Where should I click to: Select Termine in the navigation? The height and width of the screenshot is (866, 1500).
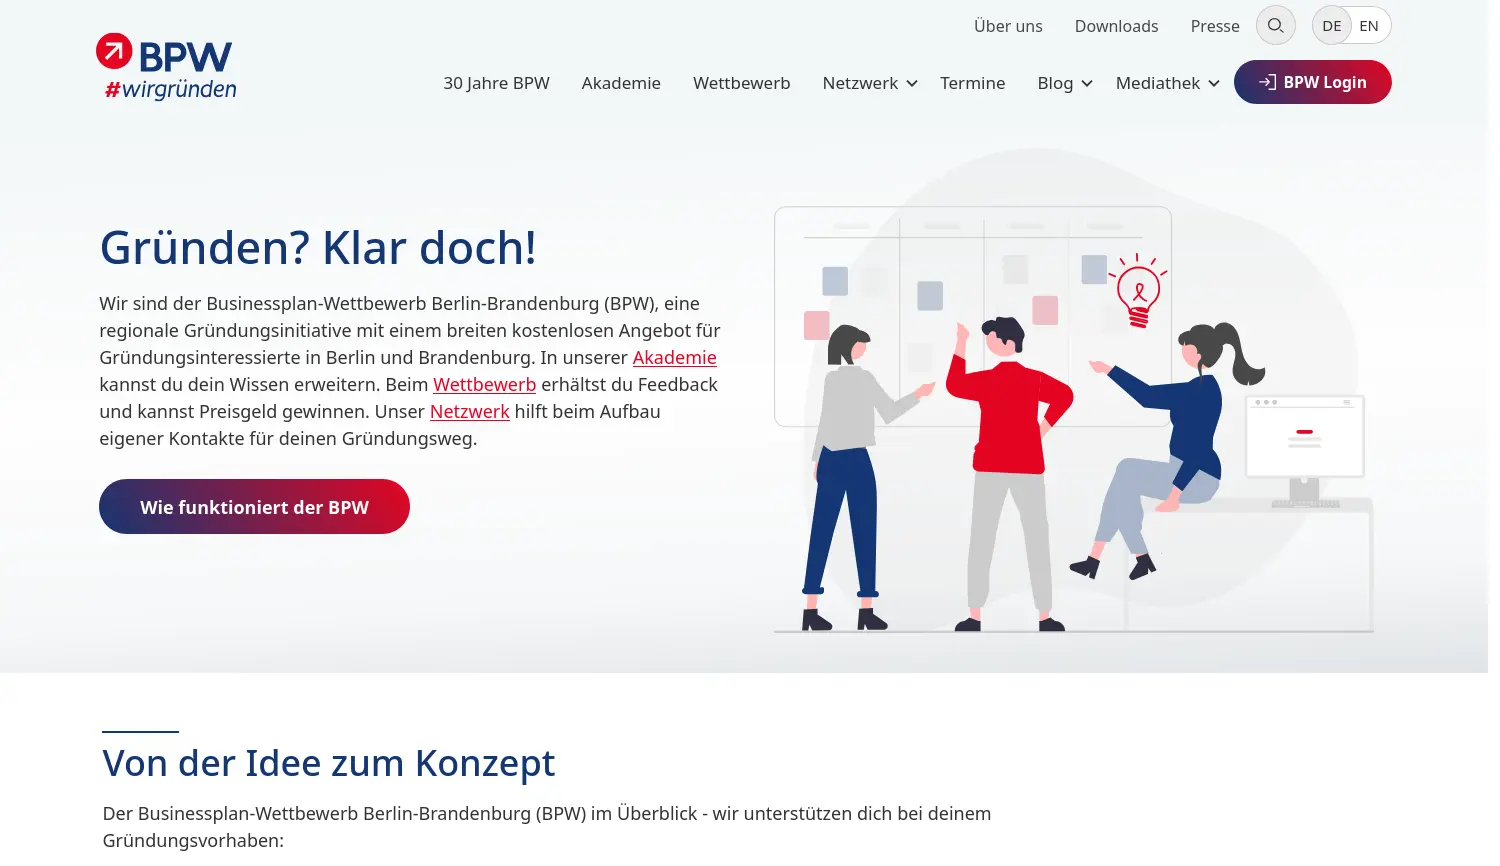[972, 83]
